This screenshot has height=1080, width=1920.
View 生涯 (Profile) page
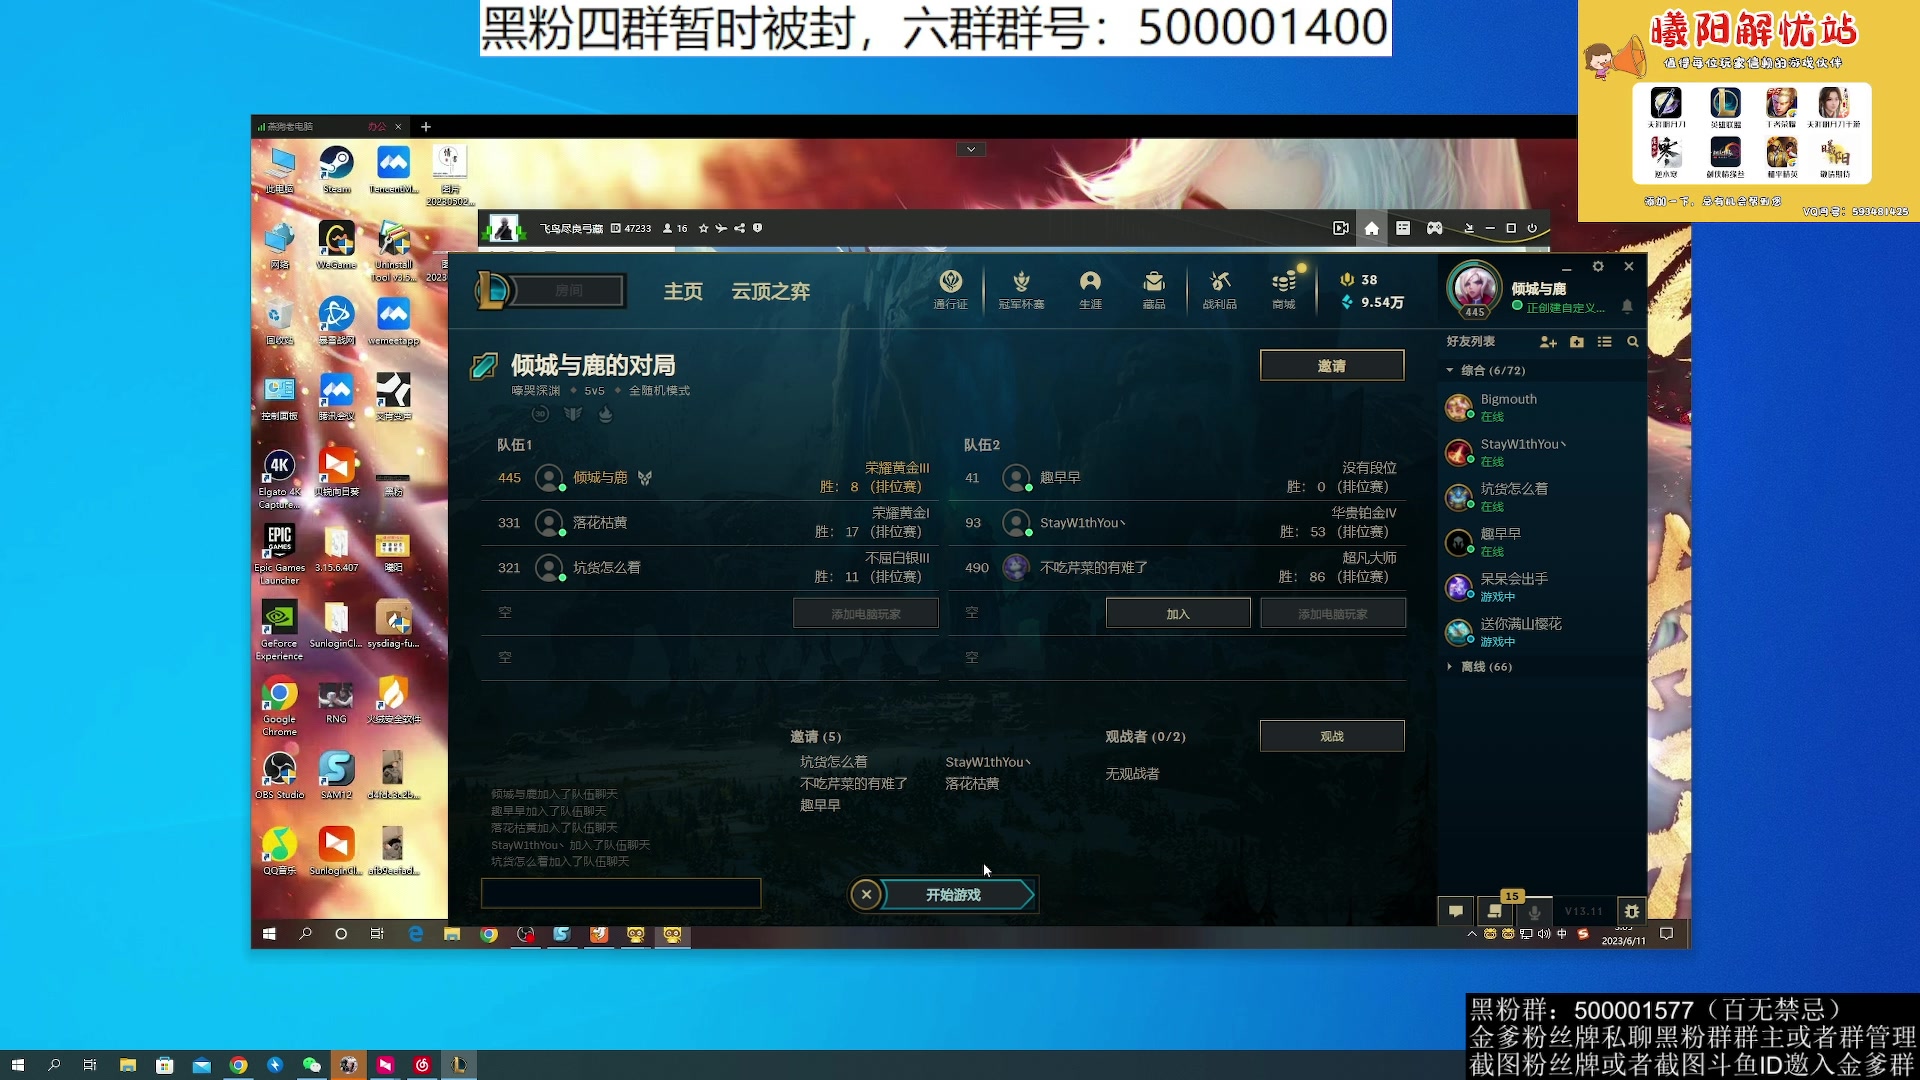pos(1091,290)
